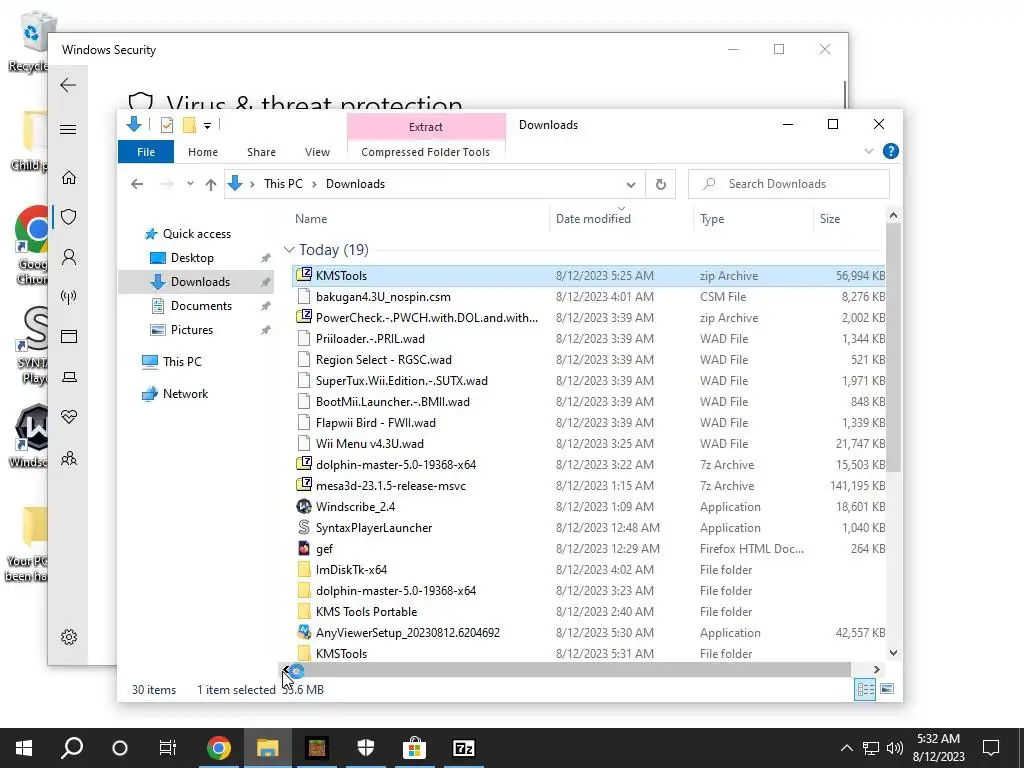The image size is (1024, 768).
Task: Open Family options icon in Windows Security
Action: (69, 458)
